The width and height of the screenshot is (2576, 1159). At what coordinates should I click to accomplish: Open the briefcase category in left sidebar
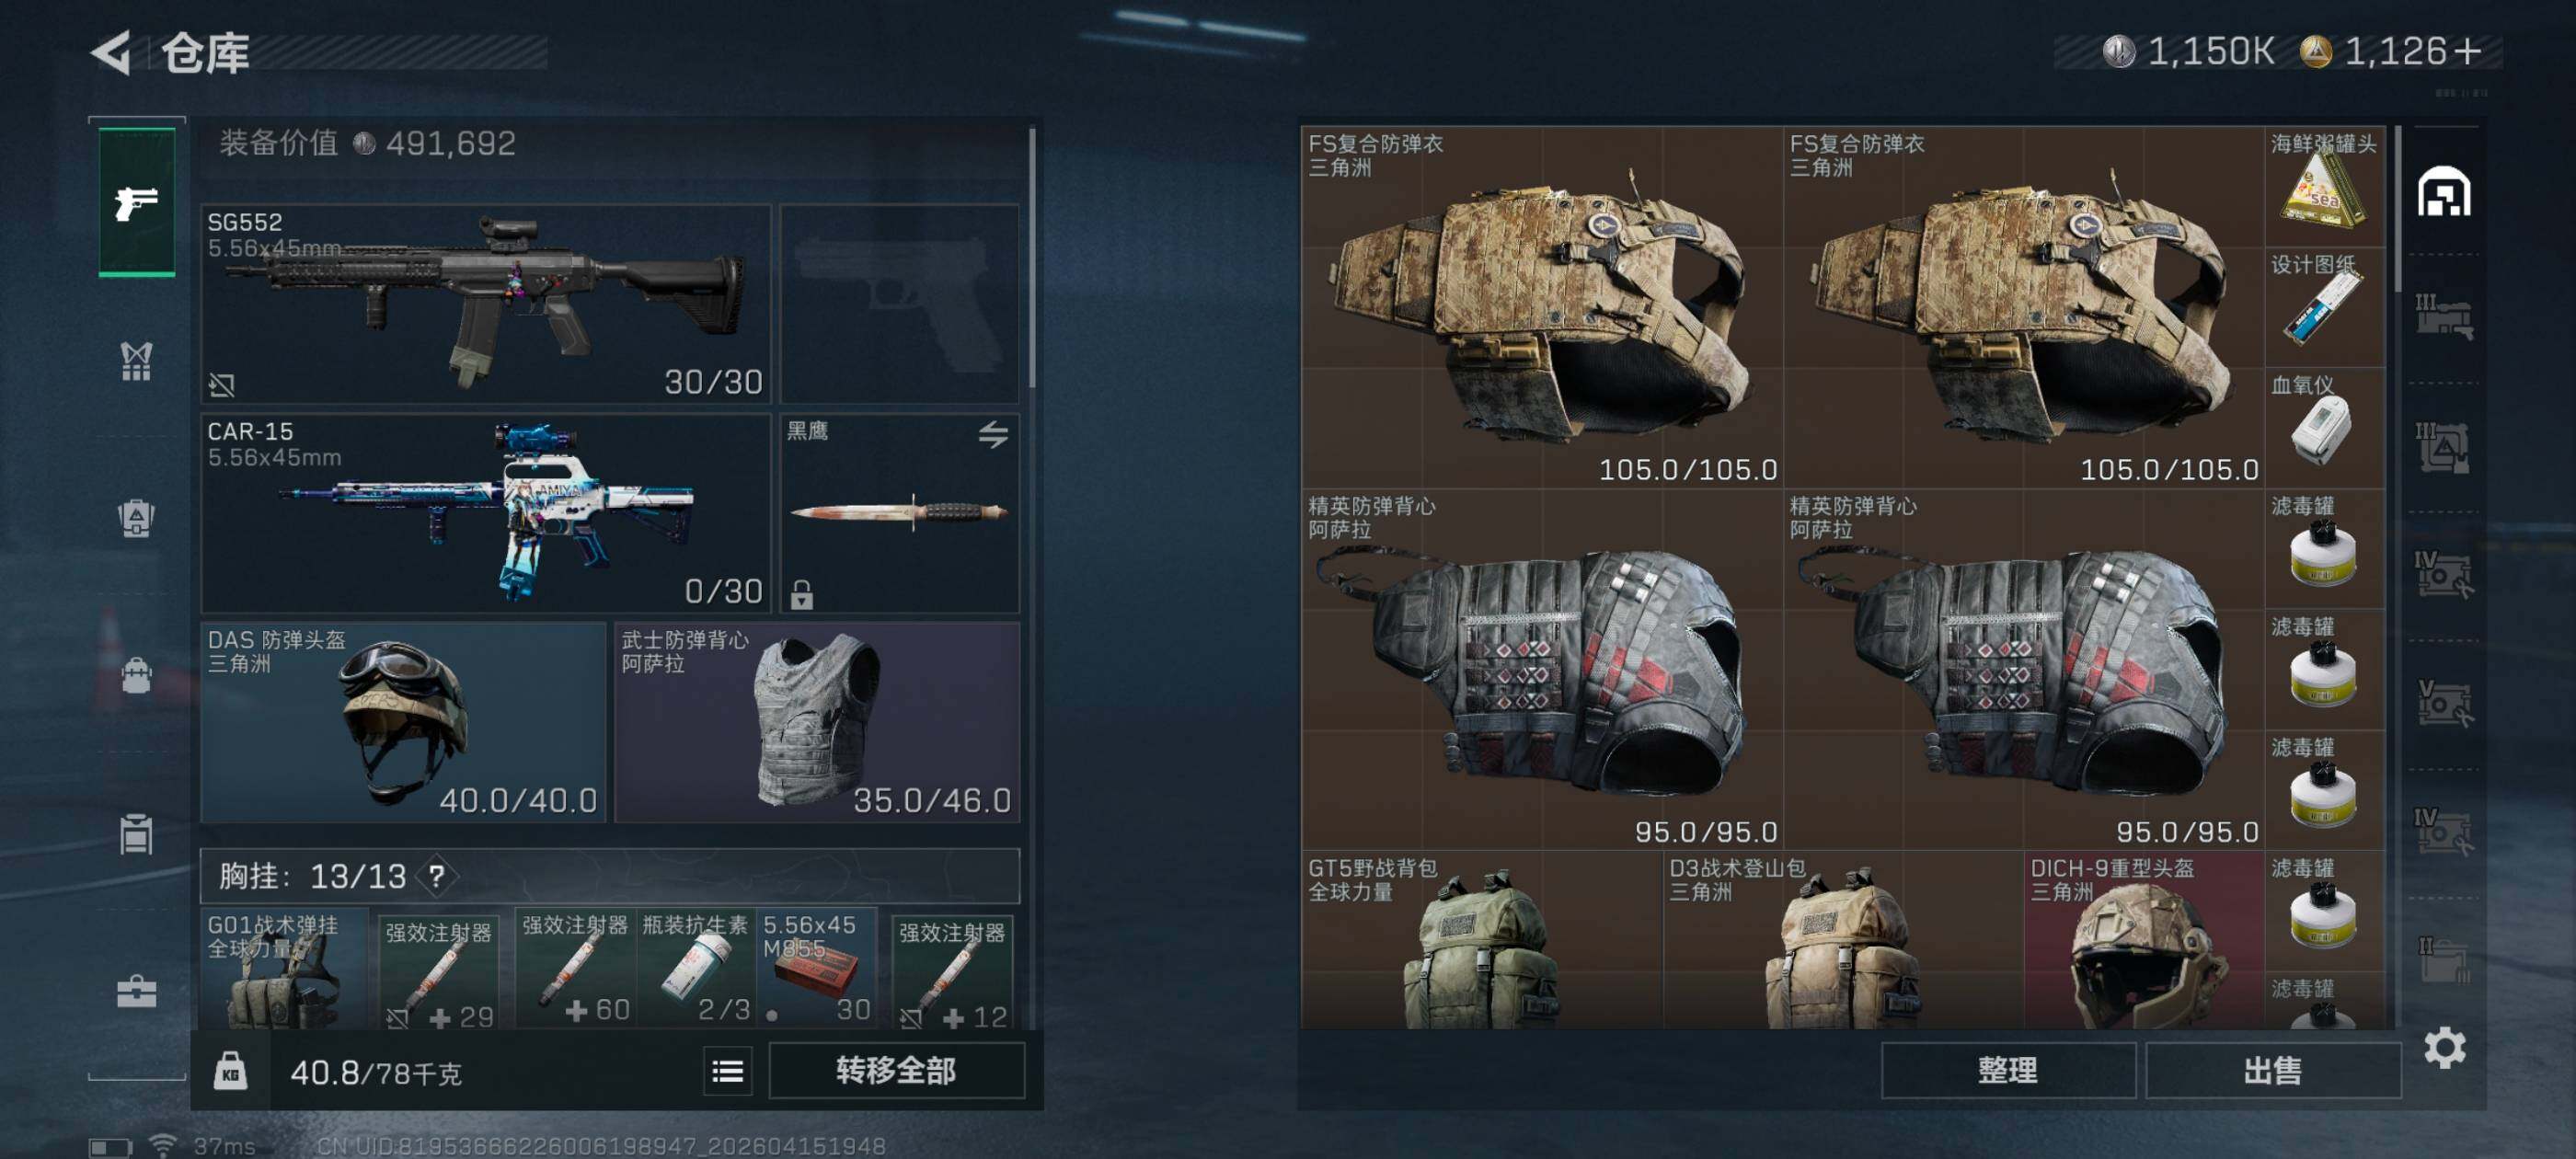pos(137,991)
